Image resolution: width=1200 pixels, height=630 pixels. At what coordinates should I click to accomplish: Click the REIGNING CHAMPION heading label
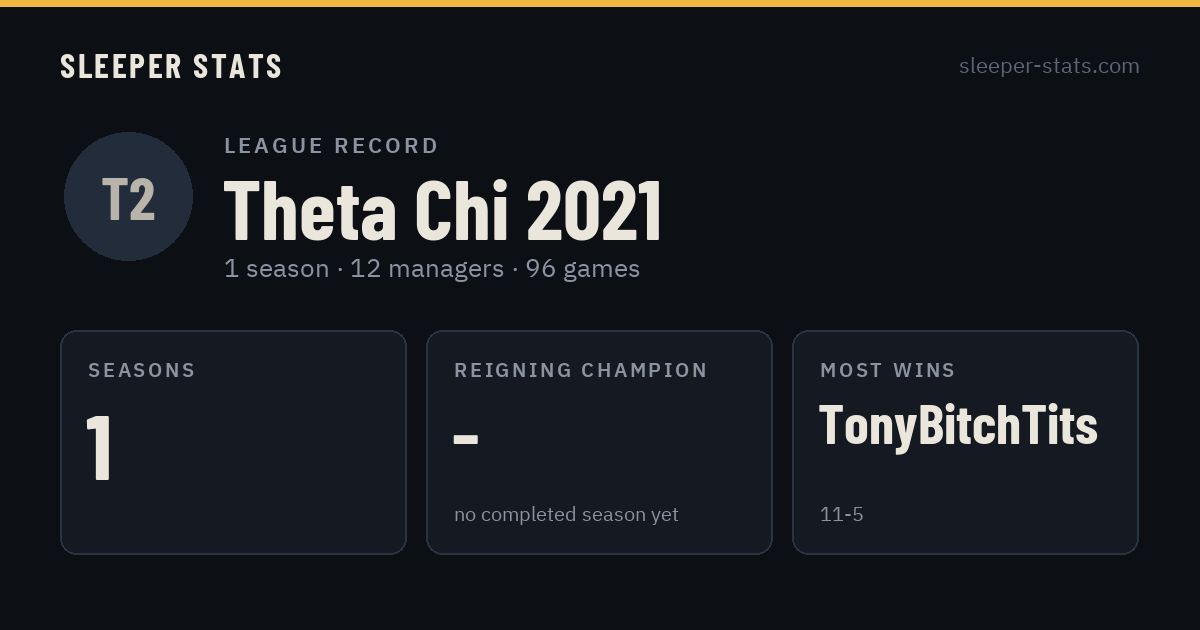(581, 370)
